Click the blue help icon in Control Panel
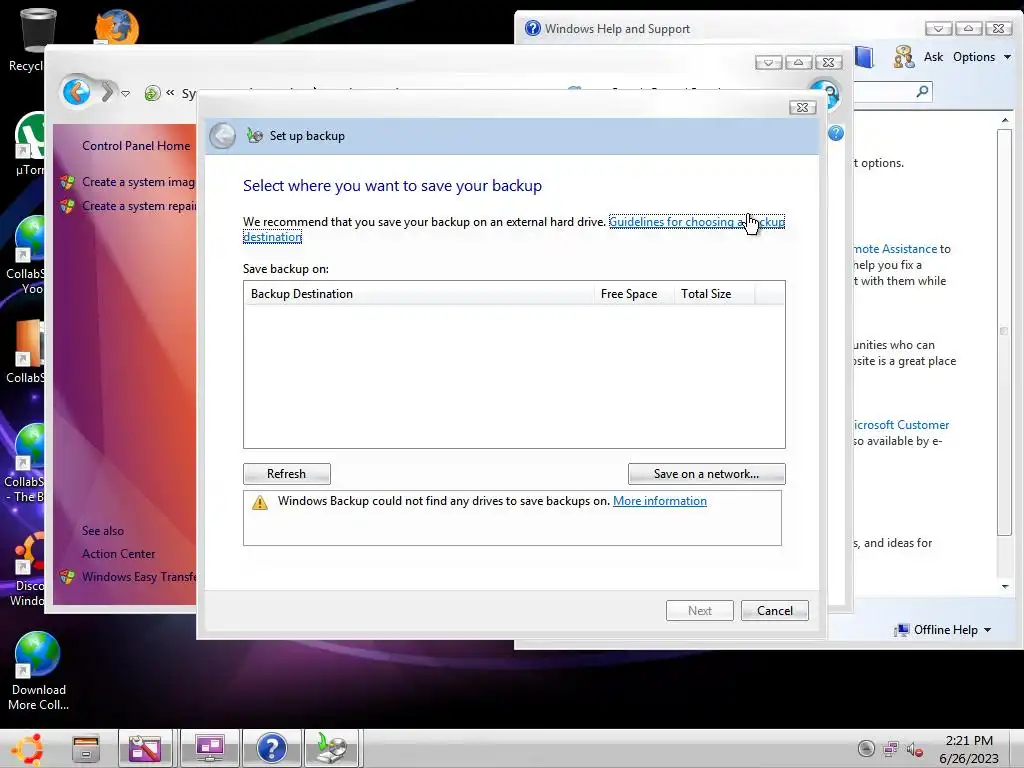Viewport: 1024px width, 768px height. [x=836, y=133]
